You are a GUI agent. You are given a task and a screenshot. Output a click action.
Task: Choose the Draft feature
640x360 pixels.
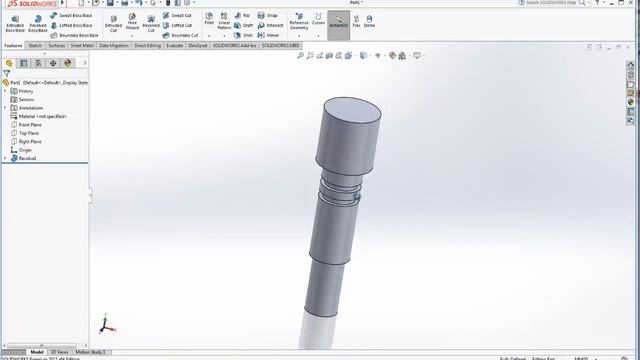[244, 25]
